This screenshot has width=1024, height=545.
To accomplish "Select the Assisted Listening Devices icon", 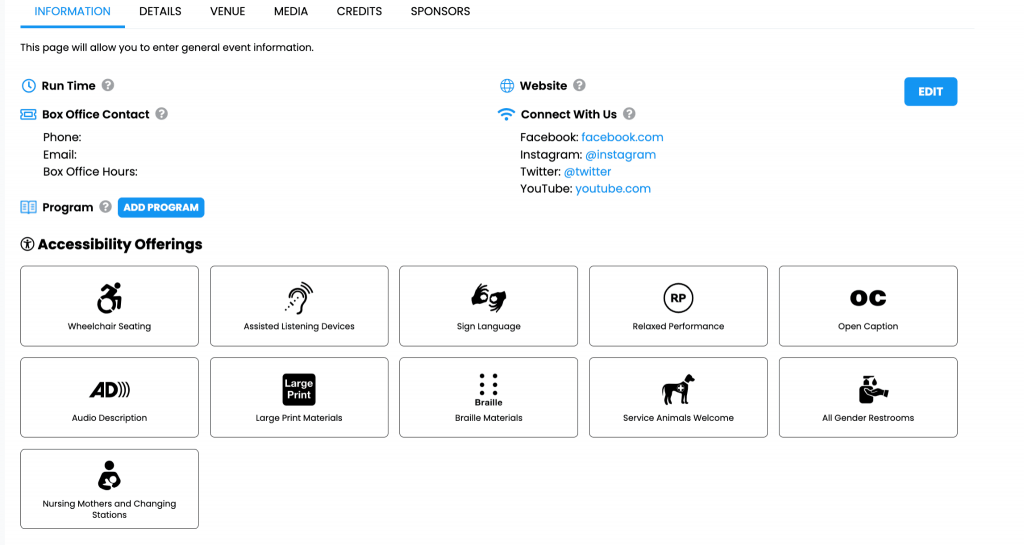I will tap(299, 298).
